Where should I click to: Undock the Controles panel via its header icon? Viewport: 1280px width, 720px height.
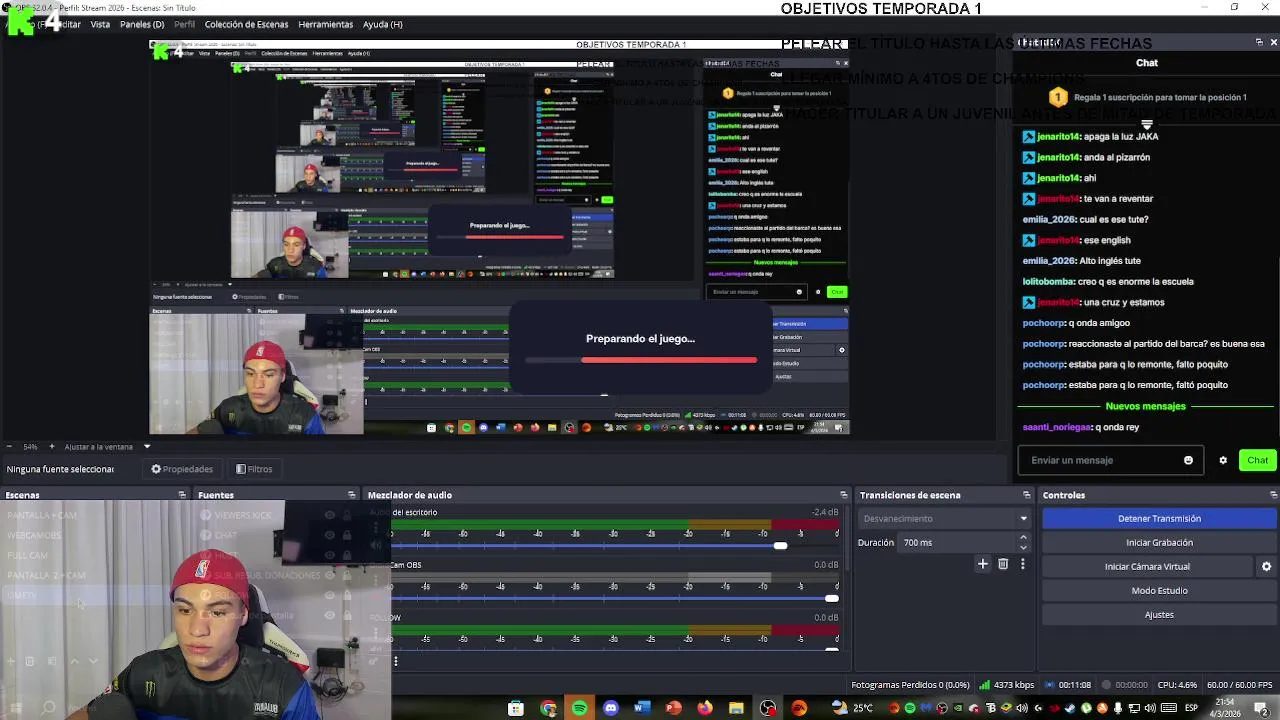(1273, 495)
